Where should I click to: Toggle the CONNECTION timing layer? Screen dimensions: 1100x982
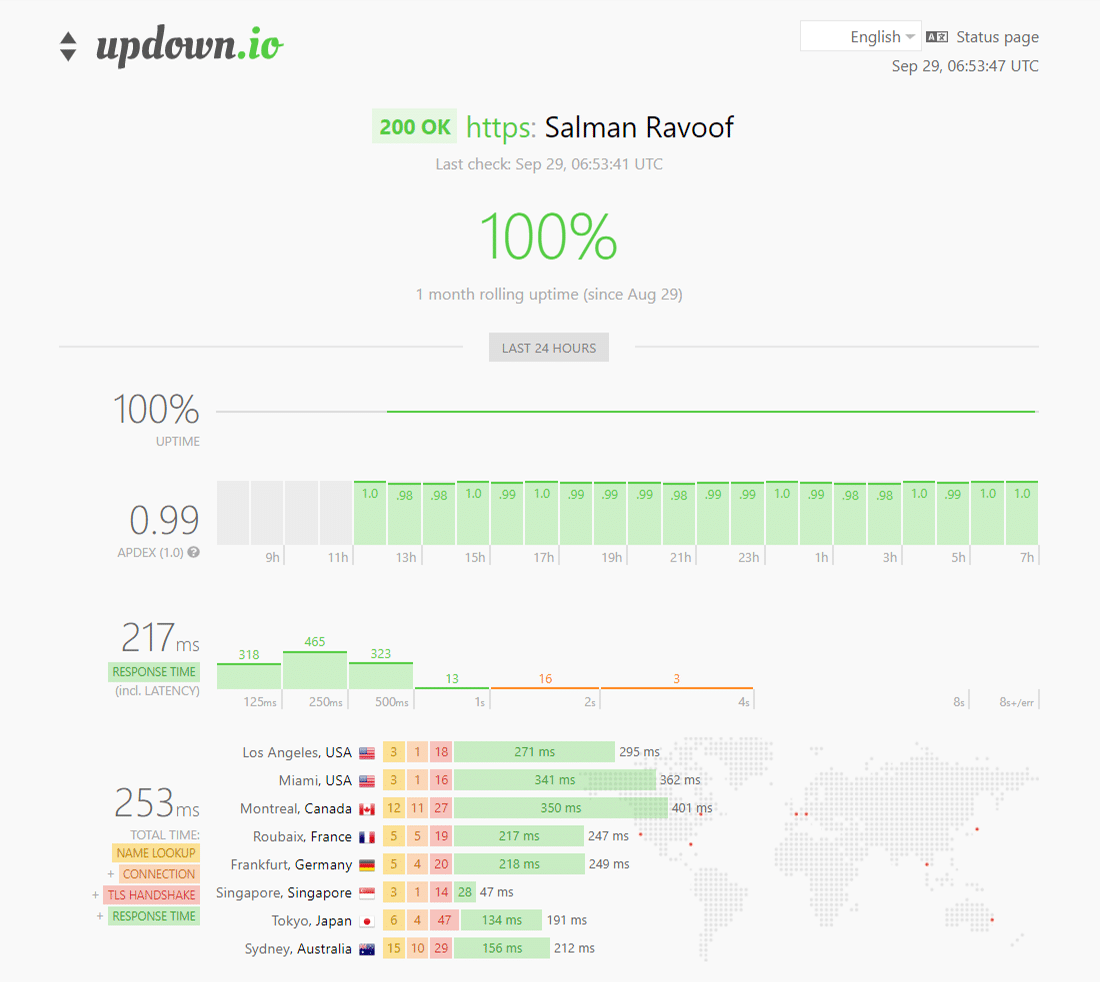click(158, 873)
